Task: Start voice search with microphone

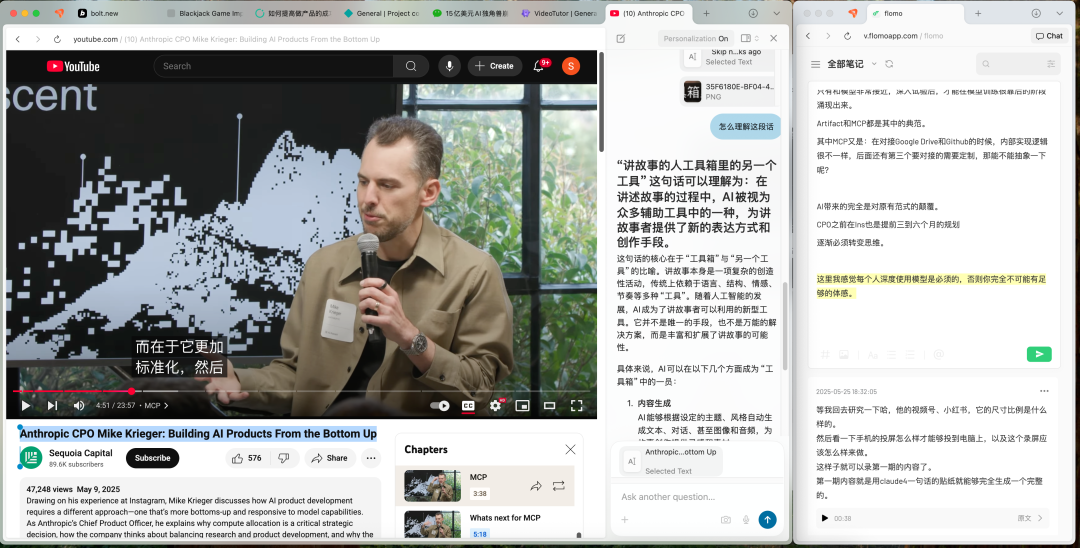Action: tap(449, 66)
